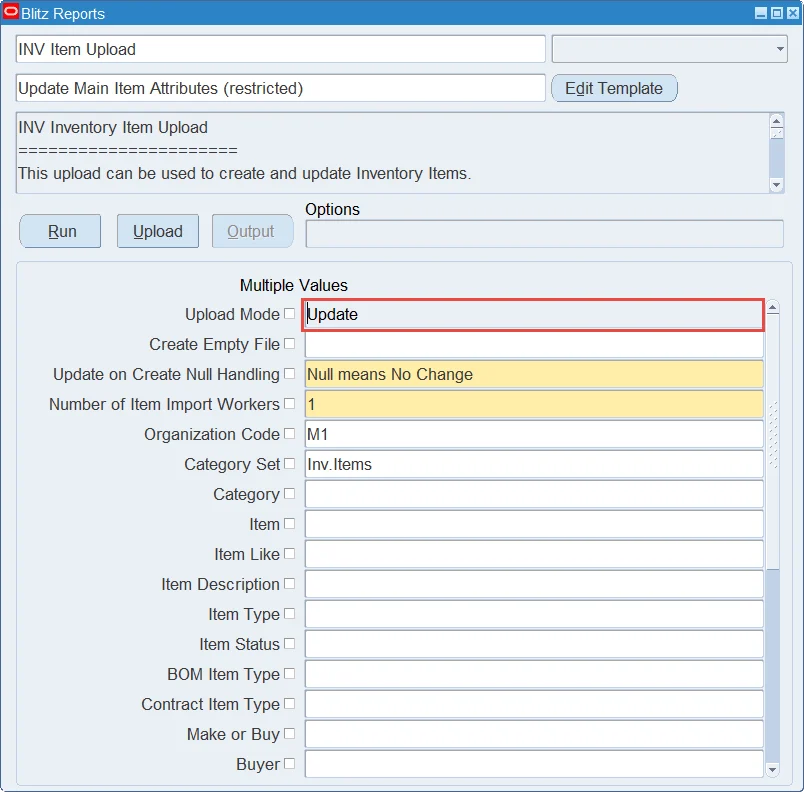Tick Buyer multiple values checkbox
This screenshot has height=792, width=804.
pos(290,763)
